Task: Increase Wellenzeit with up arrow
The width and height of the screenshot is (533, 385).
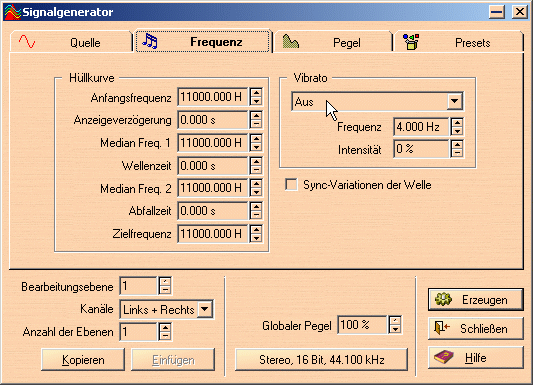Action: point(256,161)
